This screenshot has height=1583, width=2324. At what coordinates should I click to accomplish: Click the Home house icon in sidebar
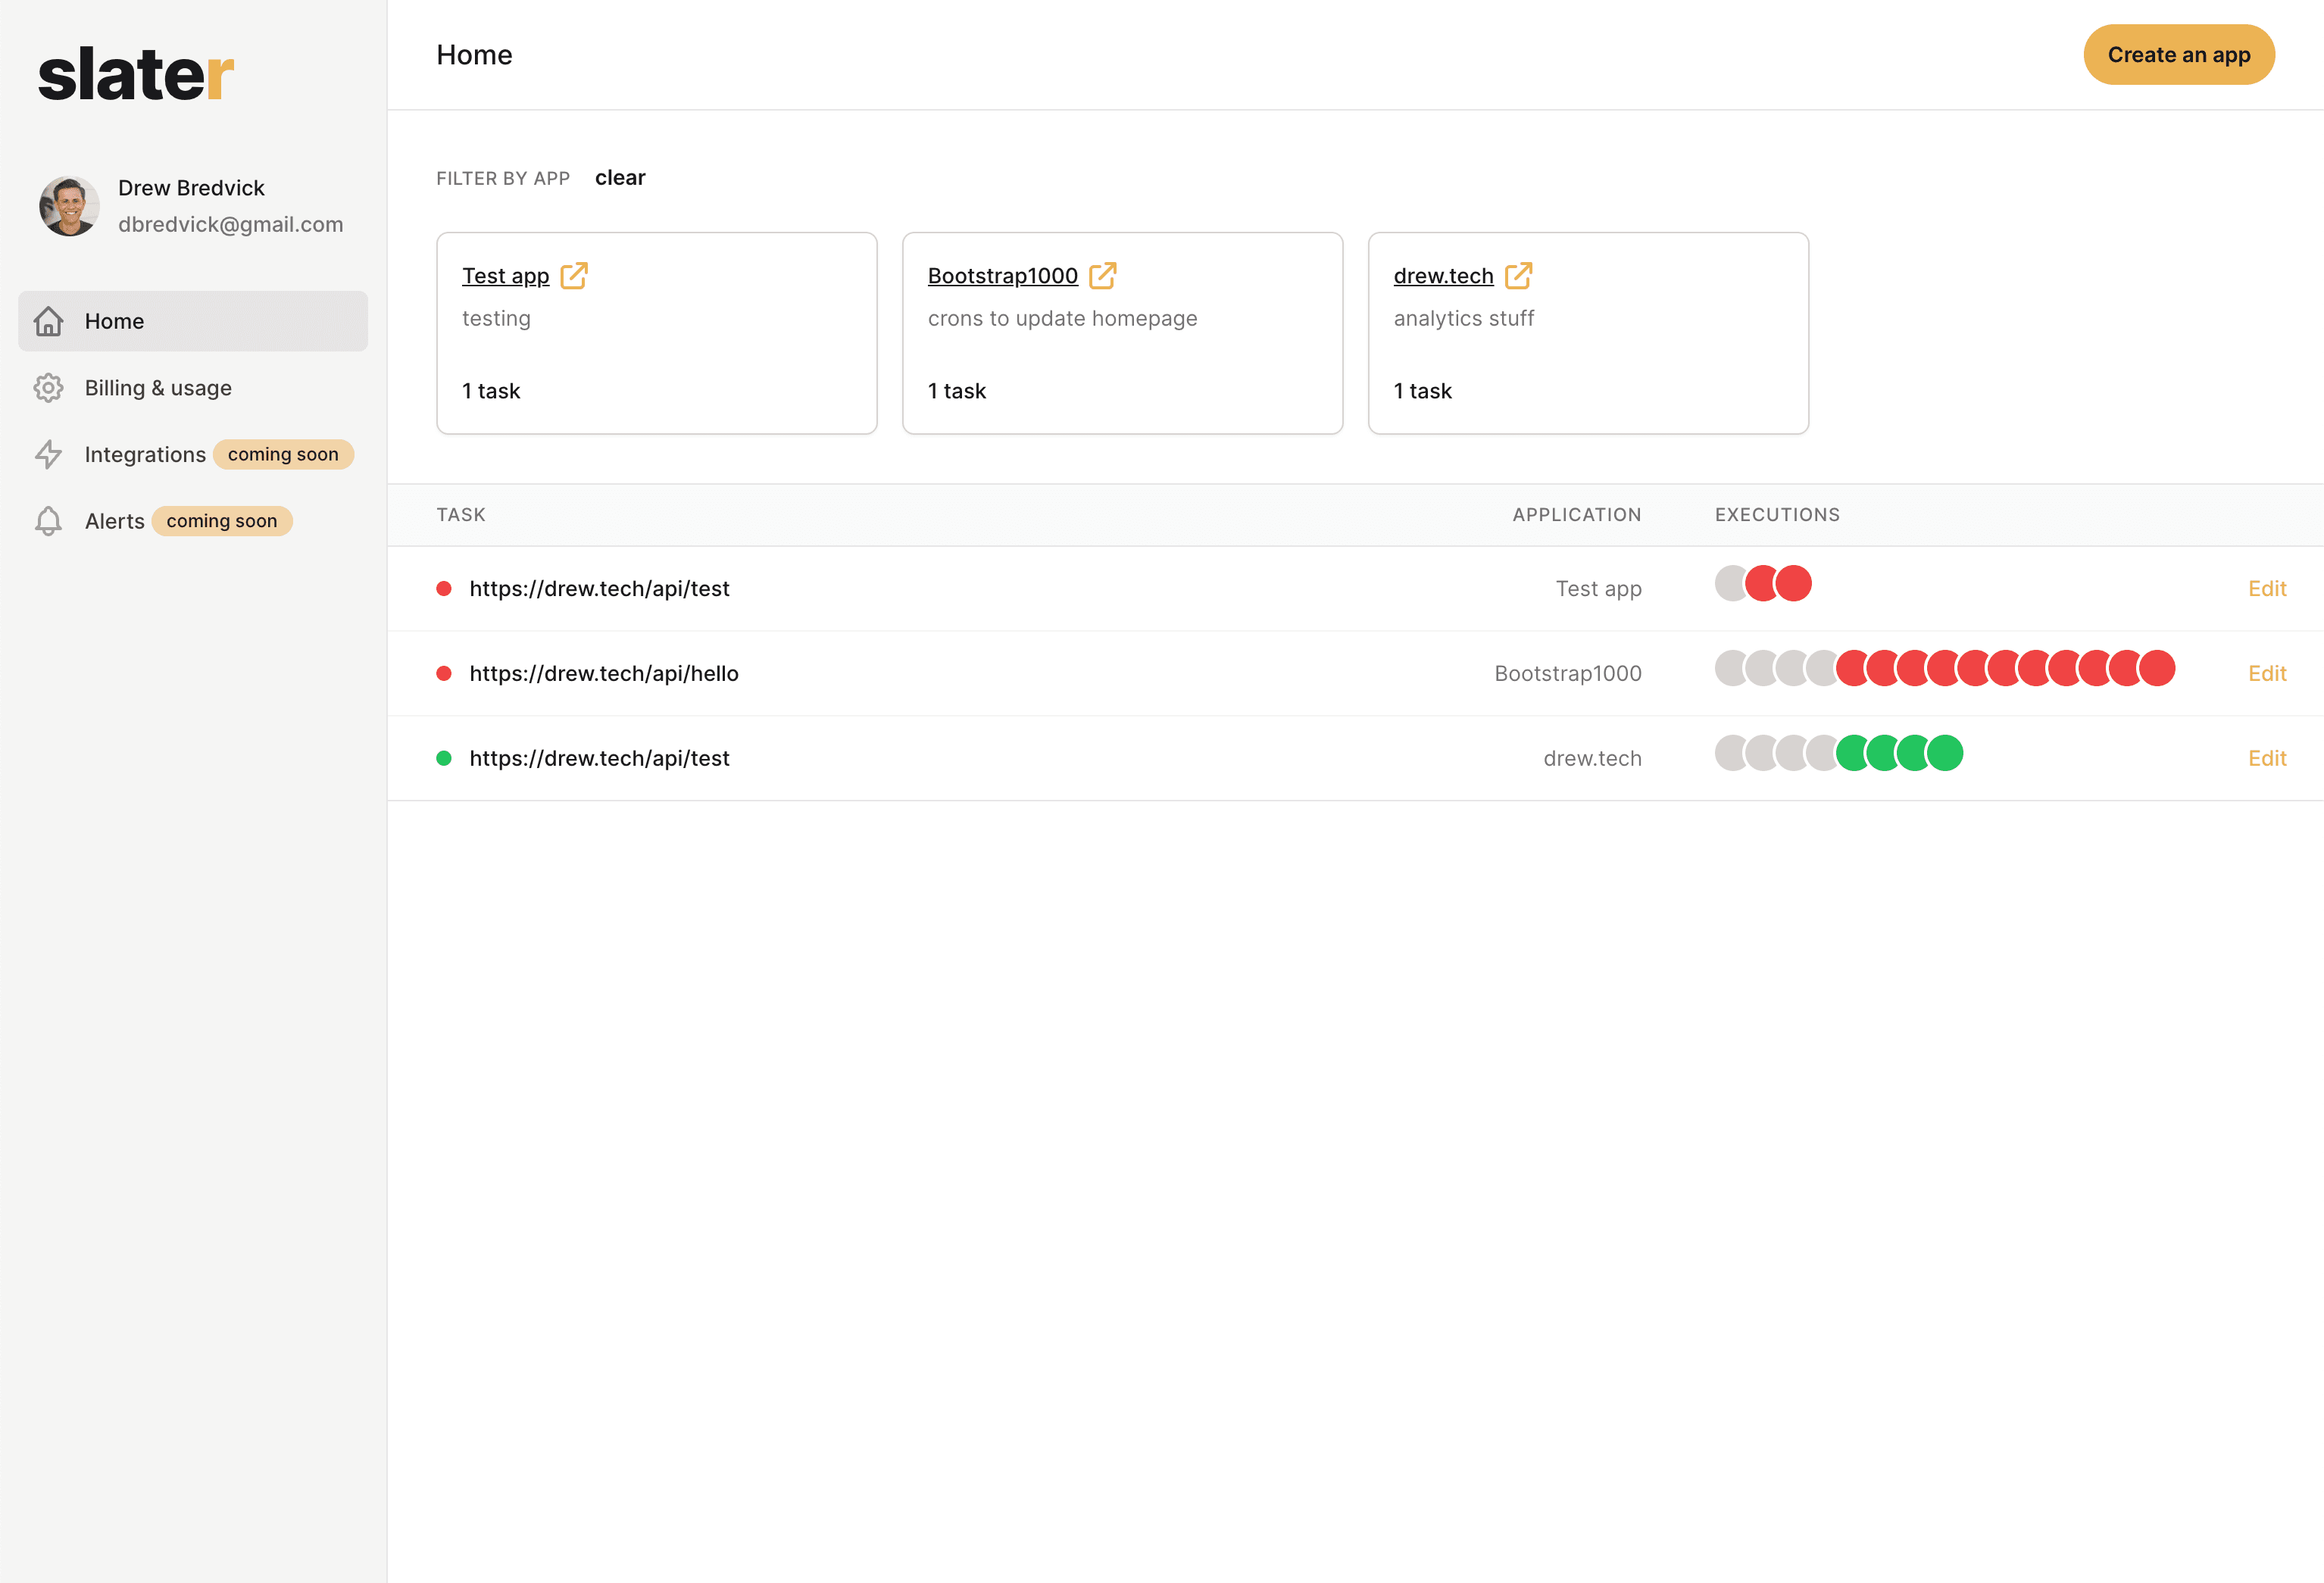coord(48,321)
